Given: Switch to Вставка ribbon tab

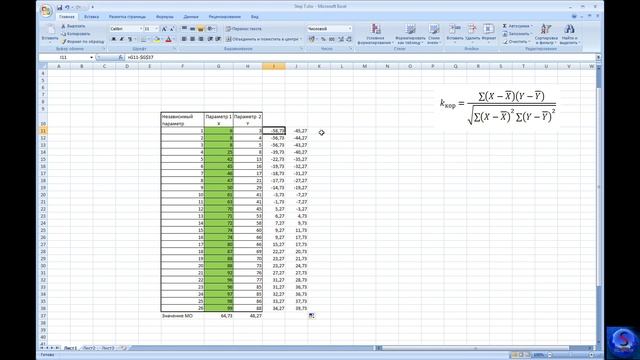Looking at the screenshot, I should [91, 17].
